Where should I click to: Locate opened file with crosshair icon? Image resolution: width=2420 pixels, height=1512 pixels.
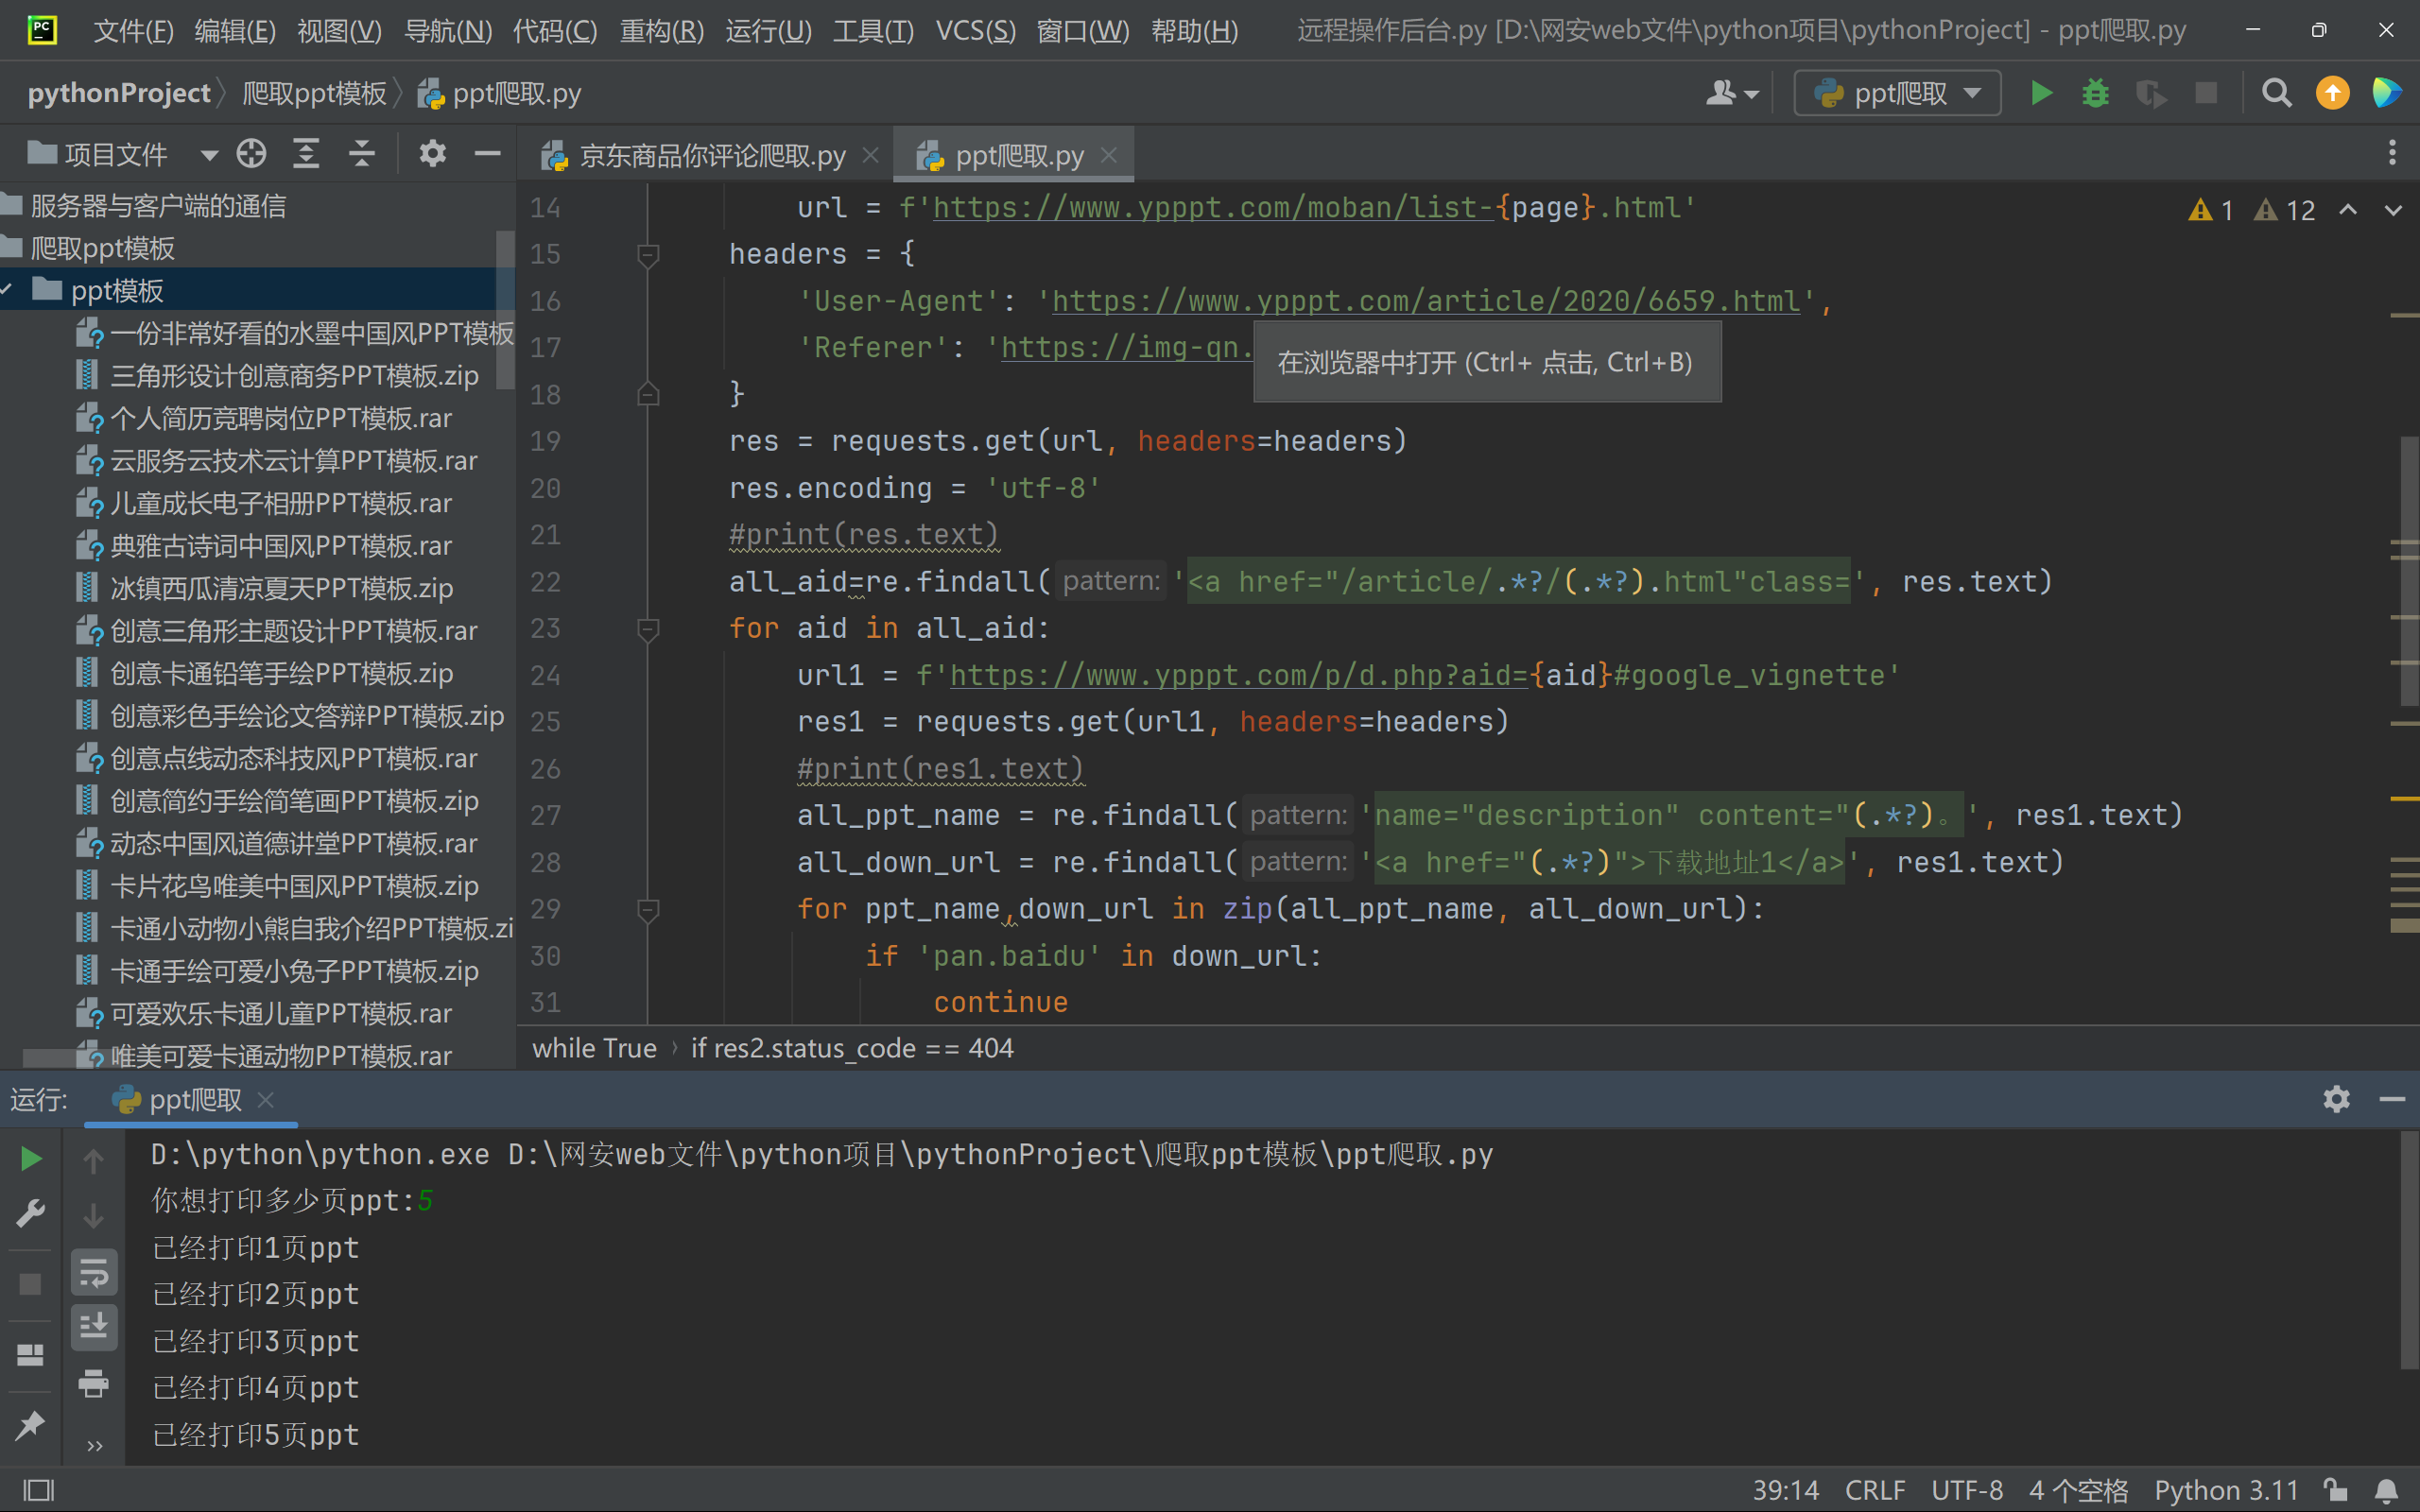[251, 154]
